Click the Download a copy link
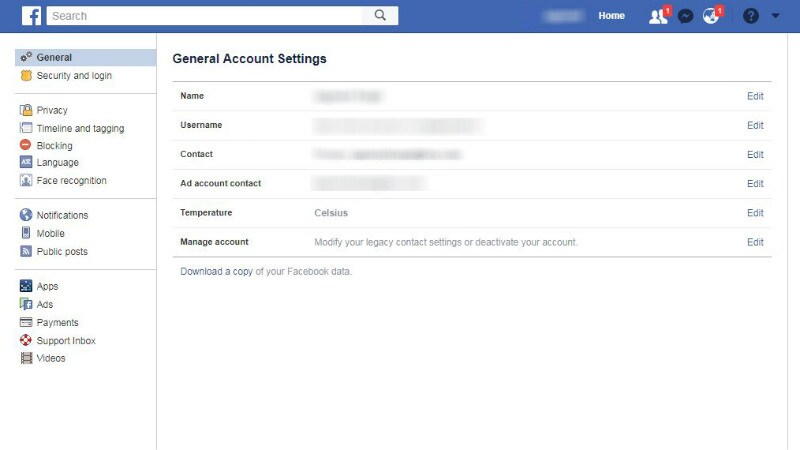The image size is (800, 450). [216, 272]
